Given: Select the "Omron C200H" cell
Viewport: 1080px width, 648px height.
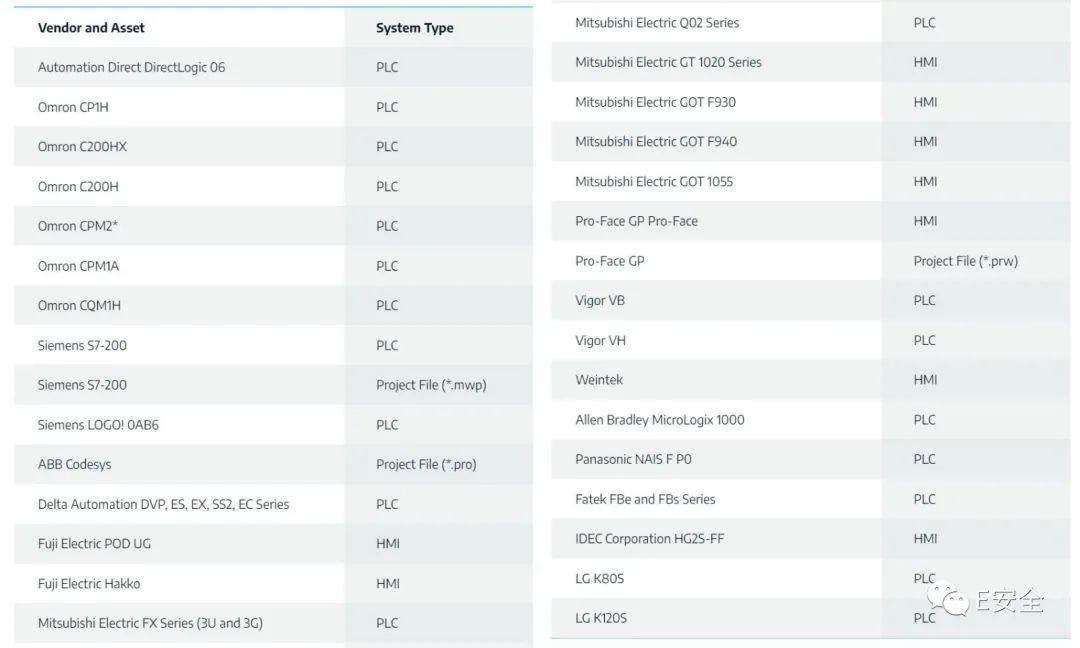Looking at the screenshot, I should coord(78,187).
